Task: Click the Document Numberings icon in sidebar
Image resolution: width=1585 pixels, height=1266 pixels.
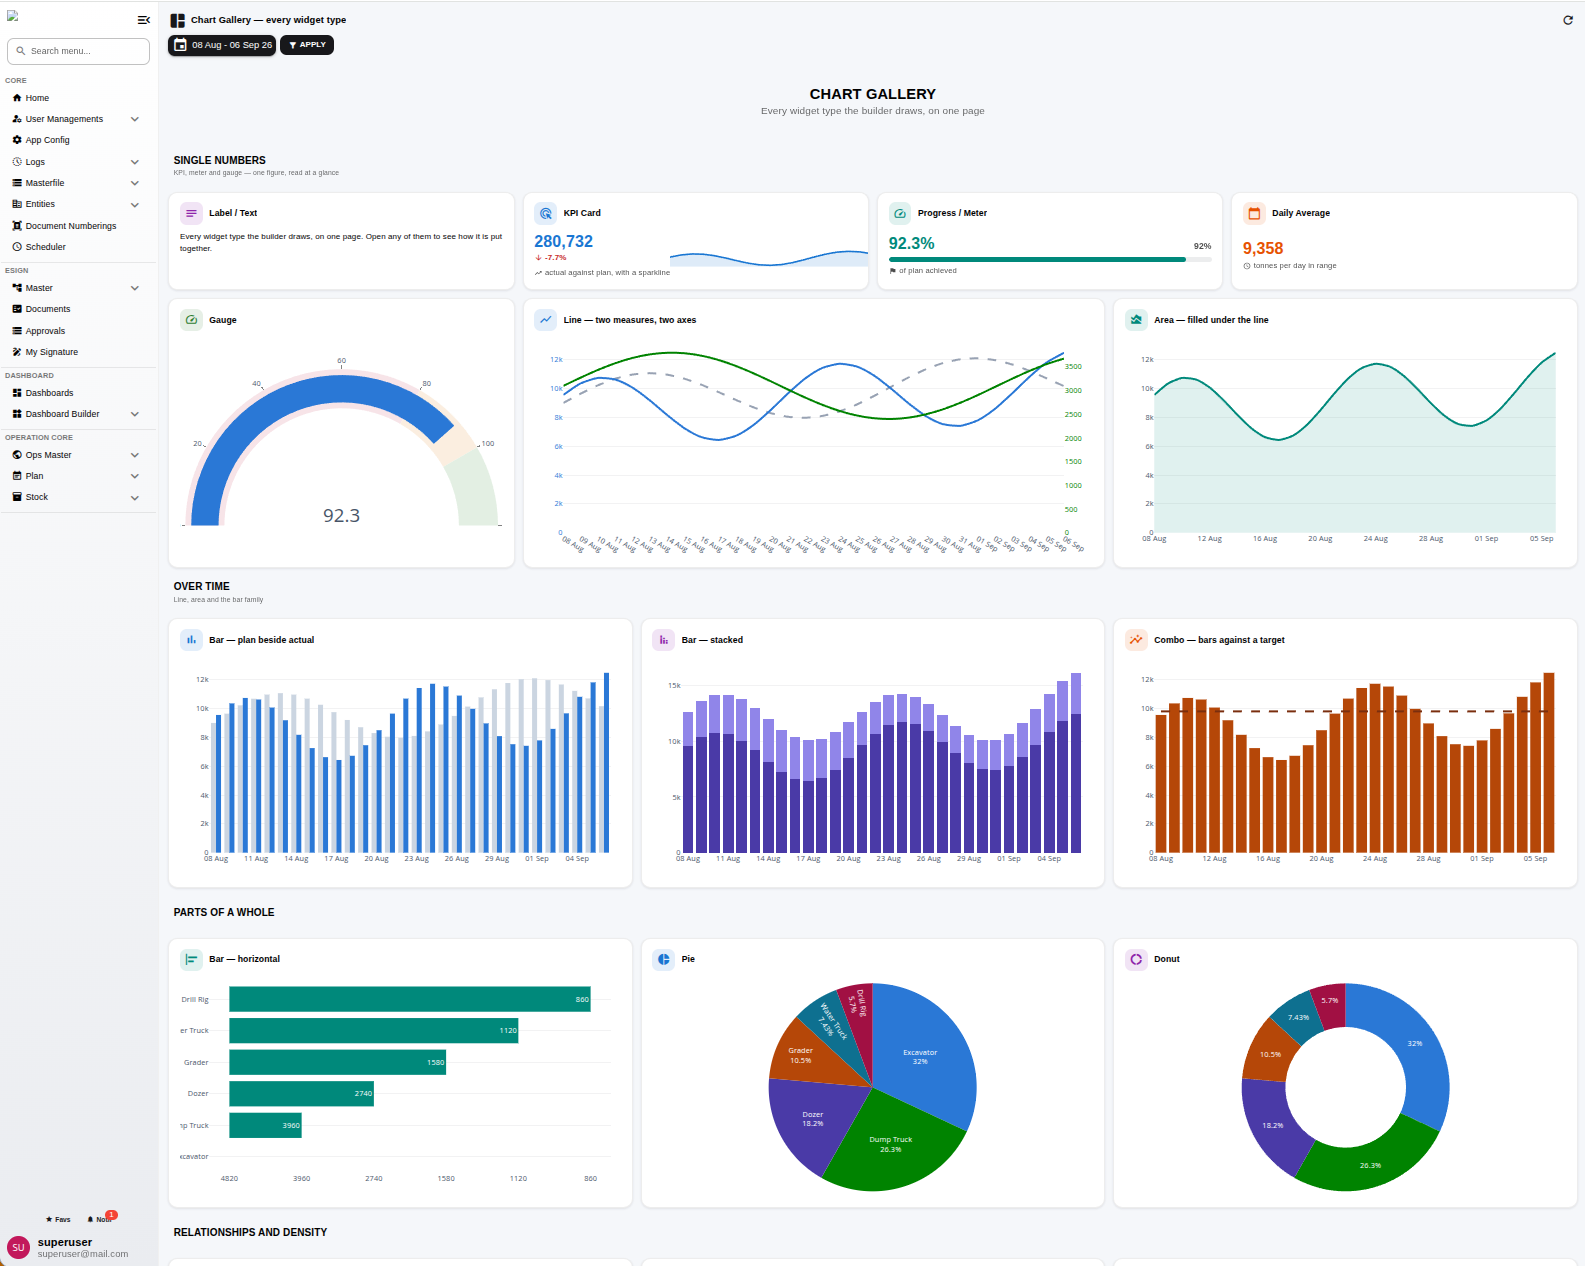Action: [x=17, y=226]
